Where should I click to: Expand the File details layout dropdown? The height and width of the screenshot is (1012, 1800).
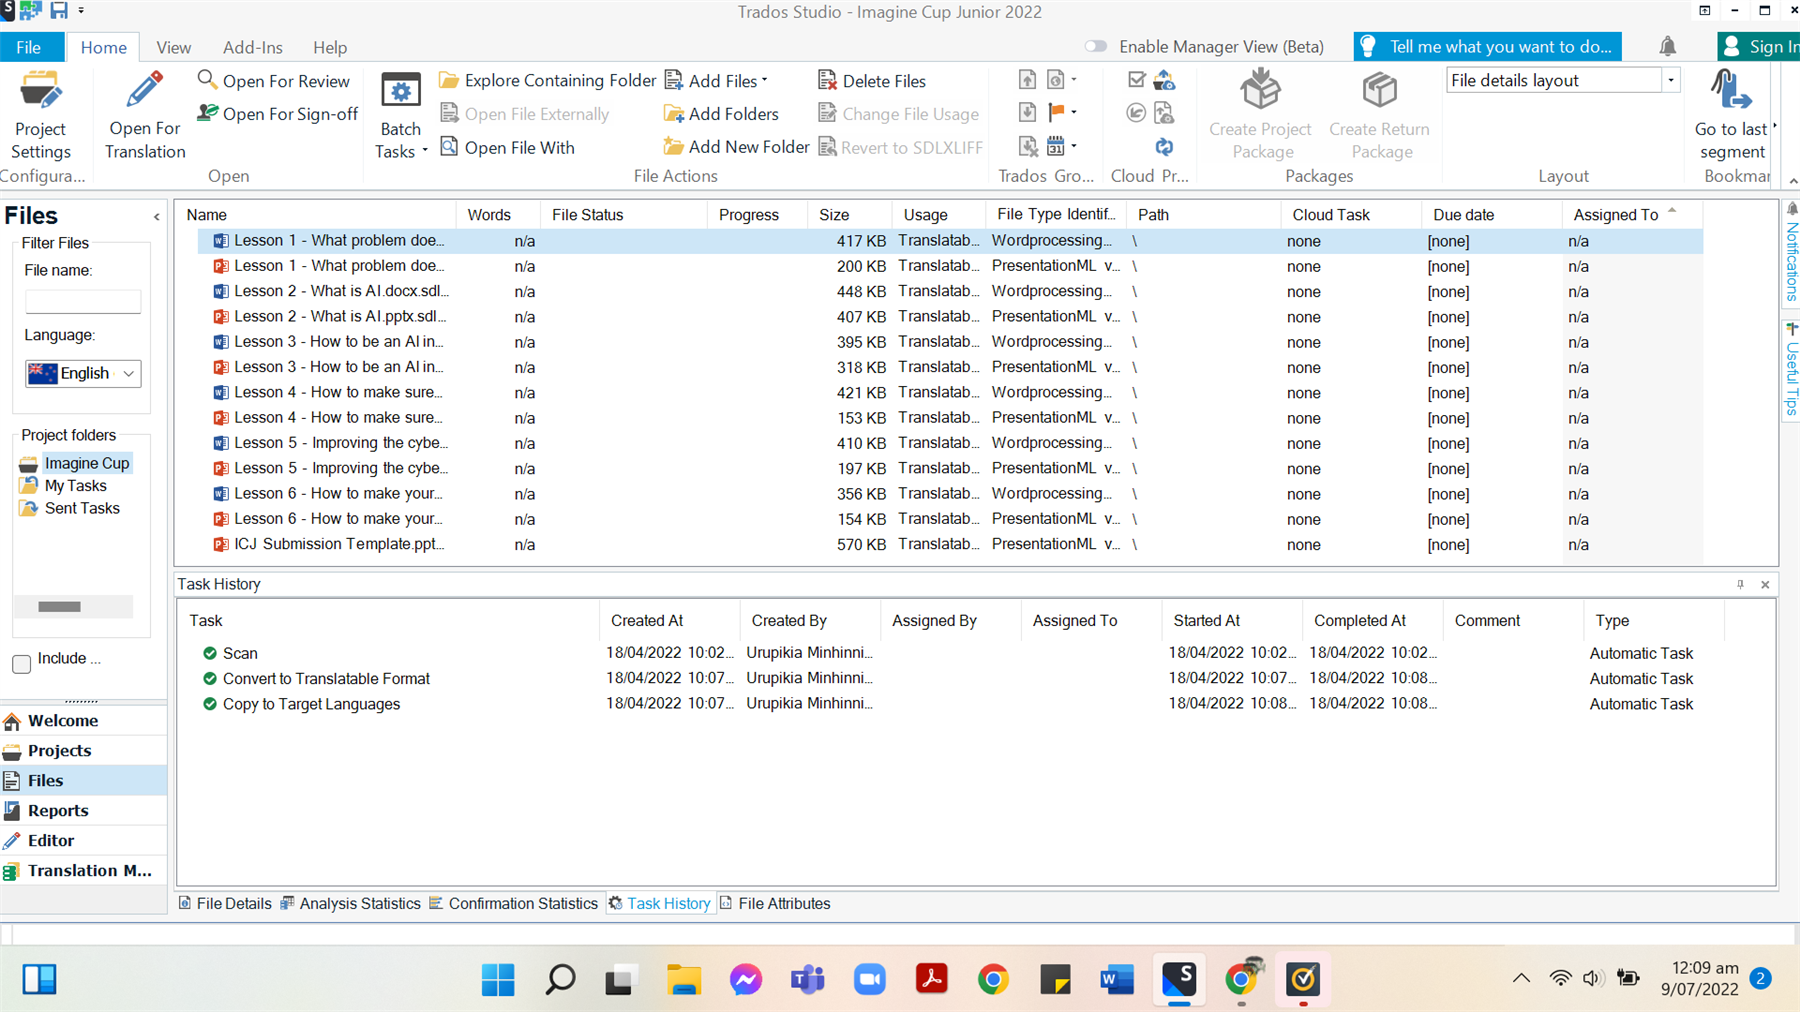point(1670,80)
